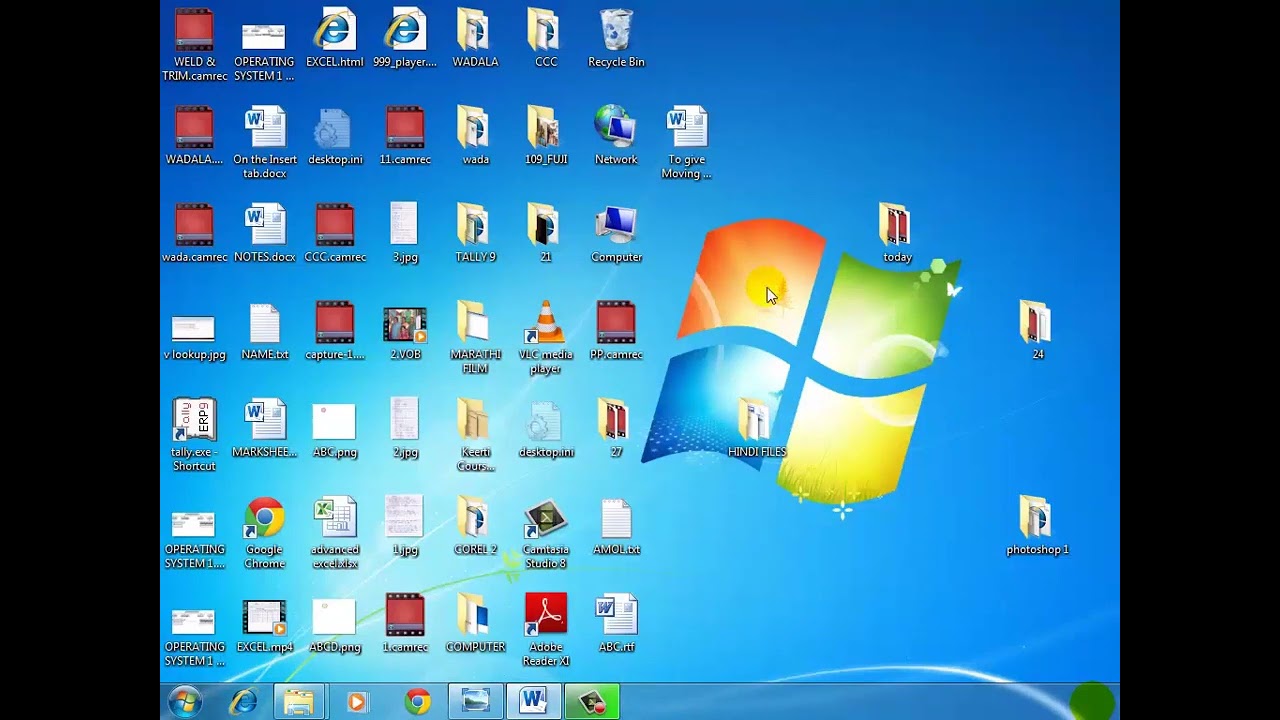
Task: Open Google Chrome from the taskbar
Action: [418, 702]
